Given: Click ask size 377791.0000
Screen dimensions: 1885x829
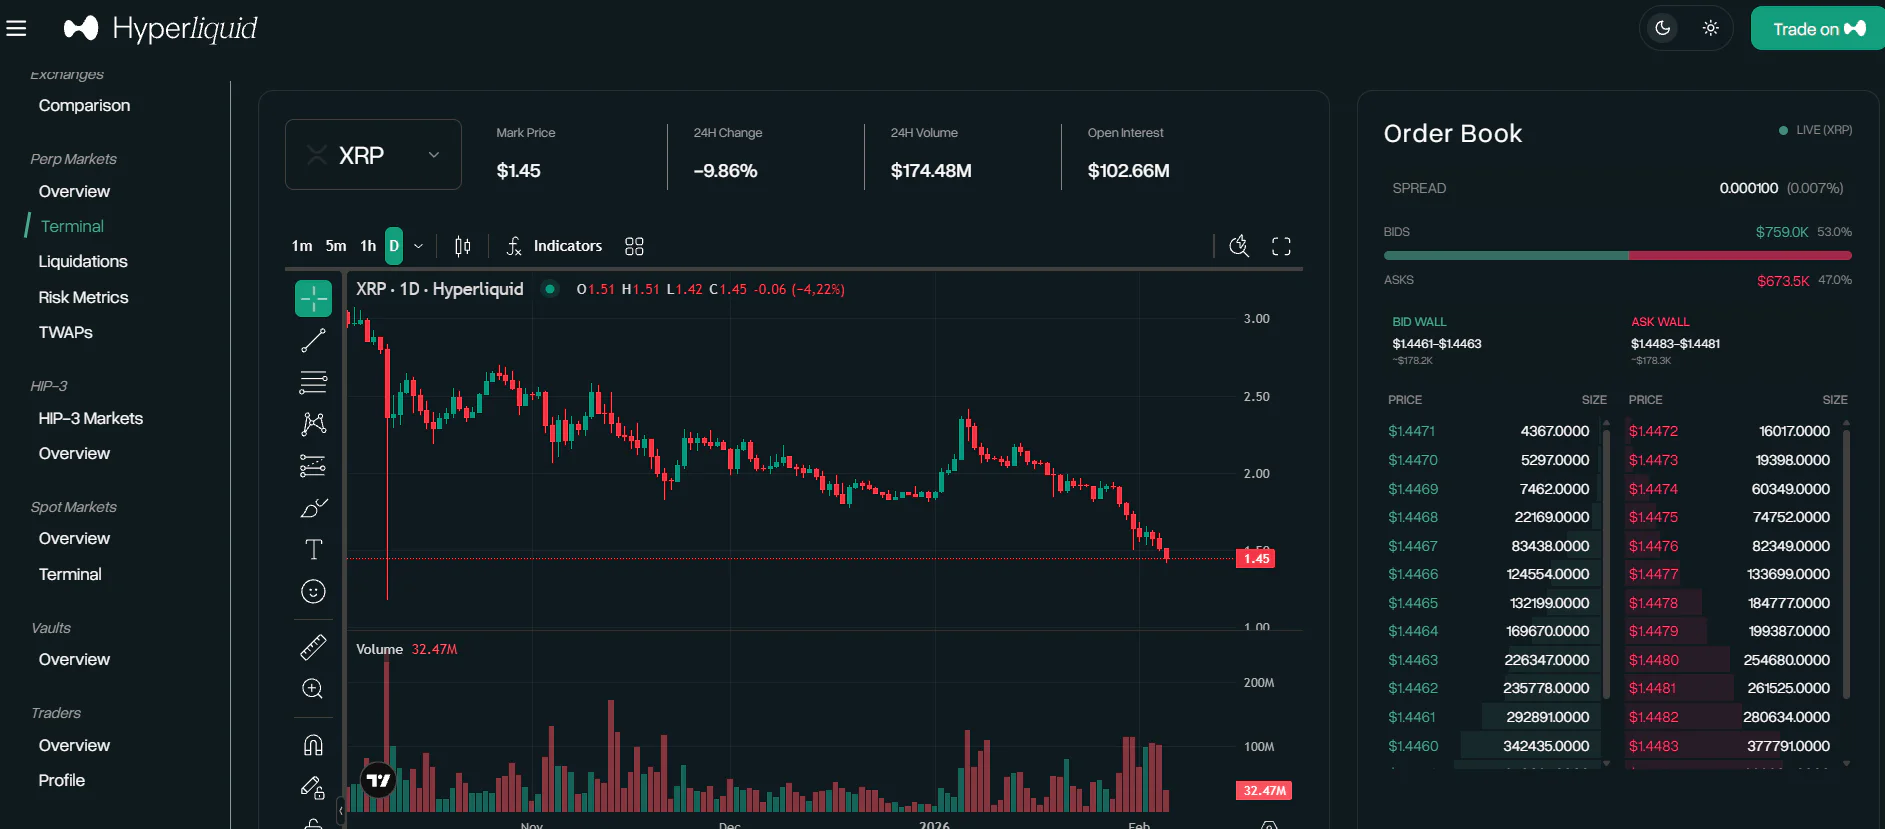Looking at the screenshot, I should tap(1788, 746).
